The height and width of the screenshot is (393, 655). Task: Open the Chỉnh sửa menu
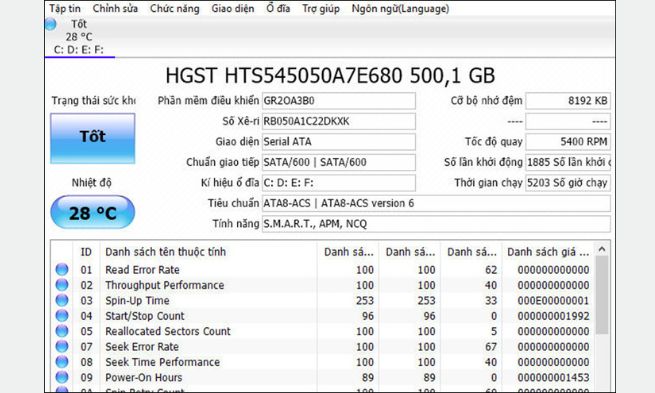point(115,8)
